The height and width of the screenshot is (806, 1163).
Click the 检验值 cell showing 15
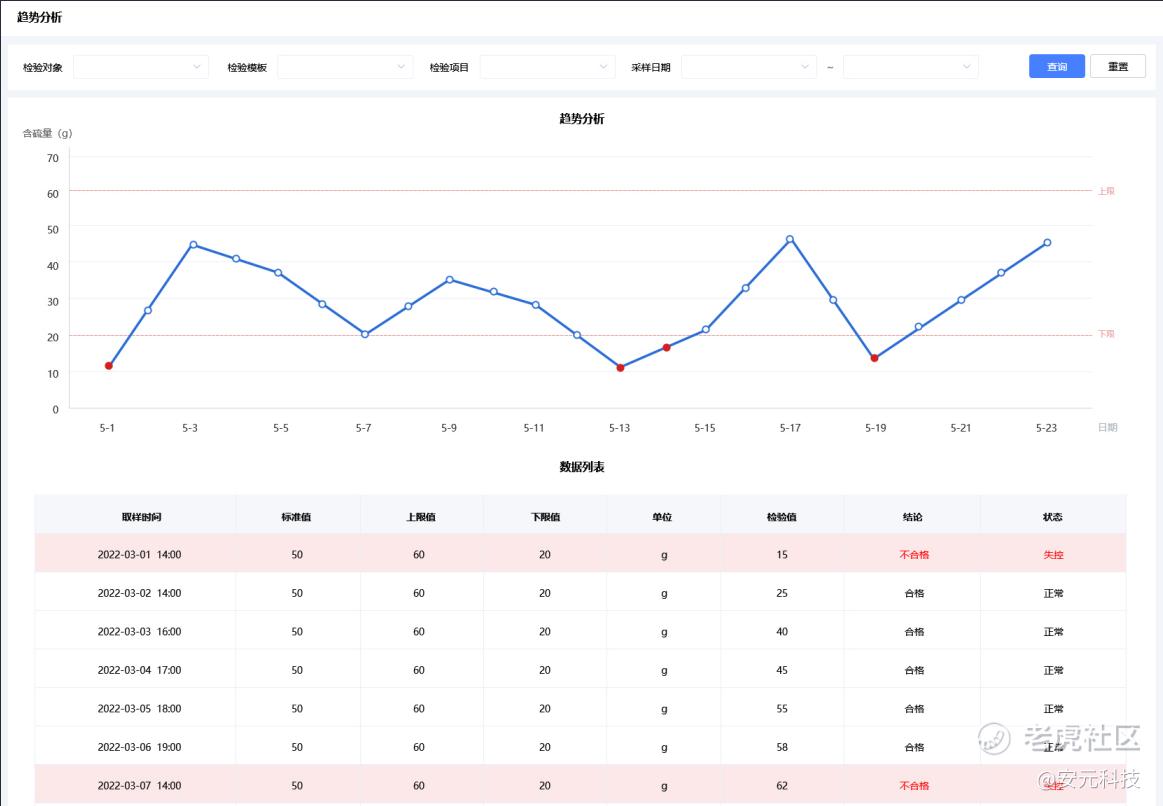pyautogui.click(x=782, y=555)
